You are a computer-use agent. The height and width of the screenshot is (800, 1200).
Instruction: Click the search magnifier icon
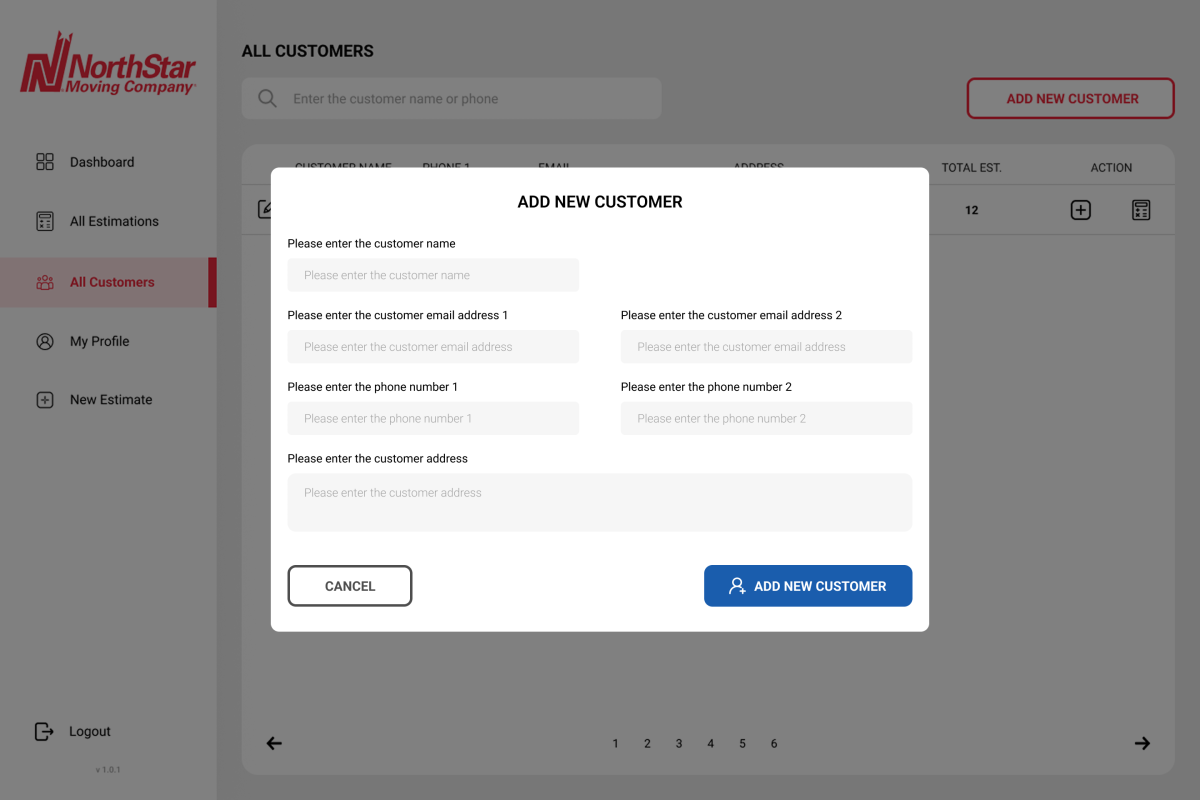coord(267,98)
